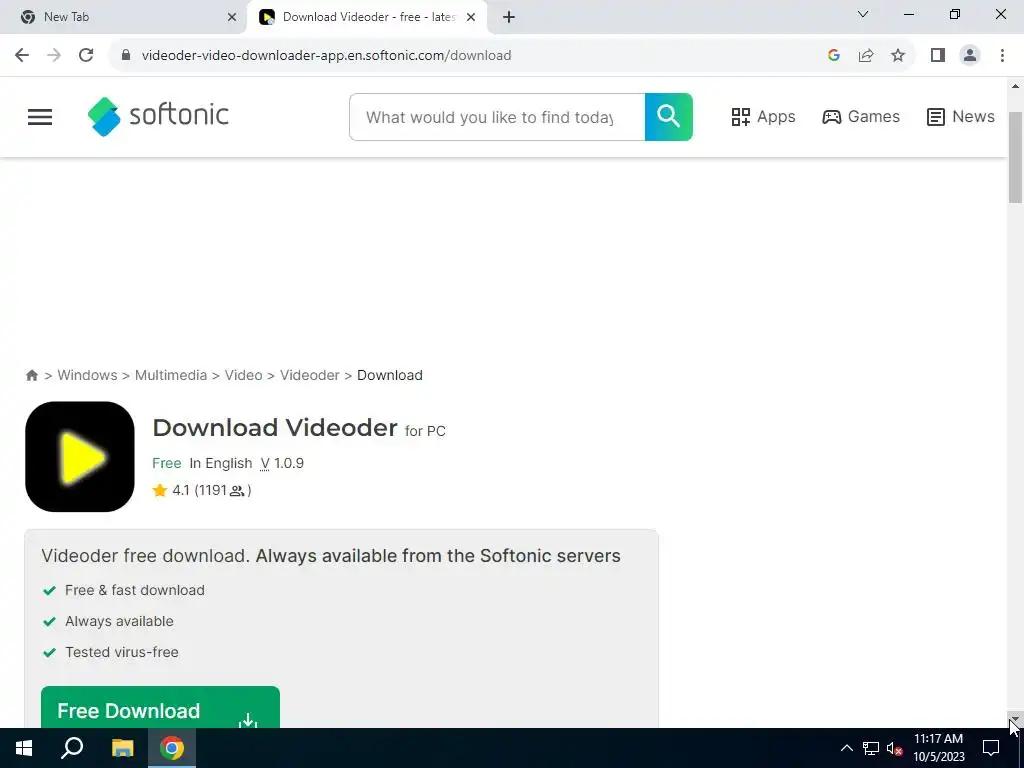Go back with the browser back arrow

22,56
